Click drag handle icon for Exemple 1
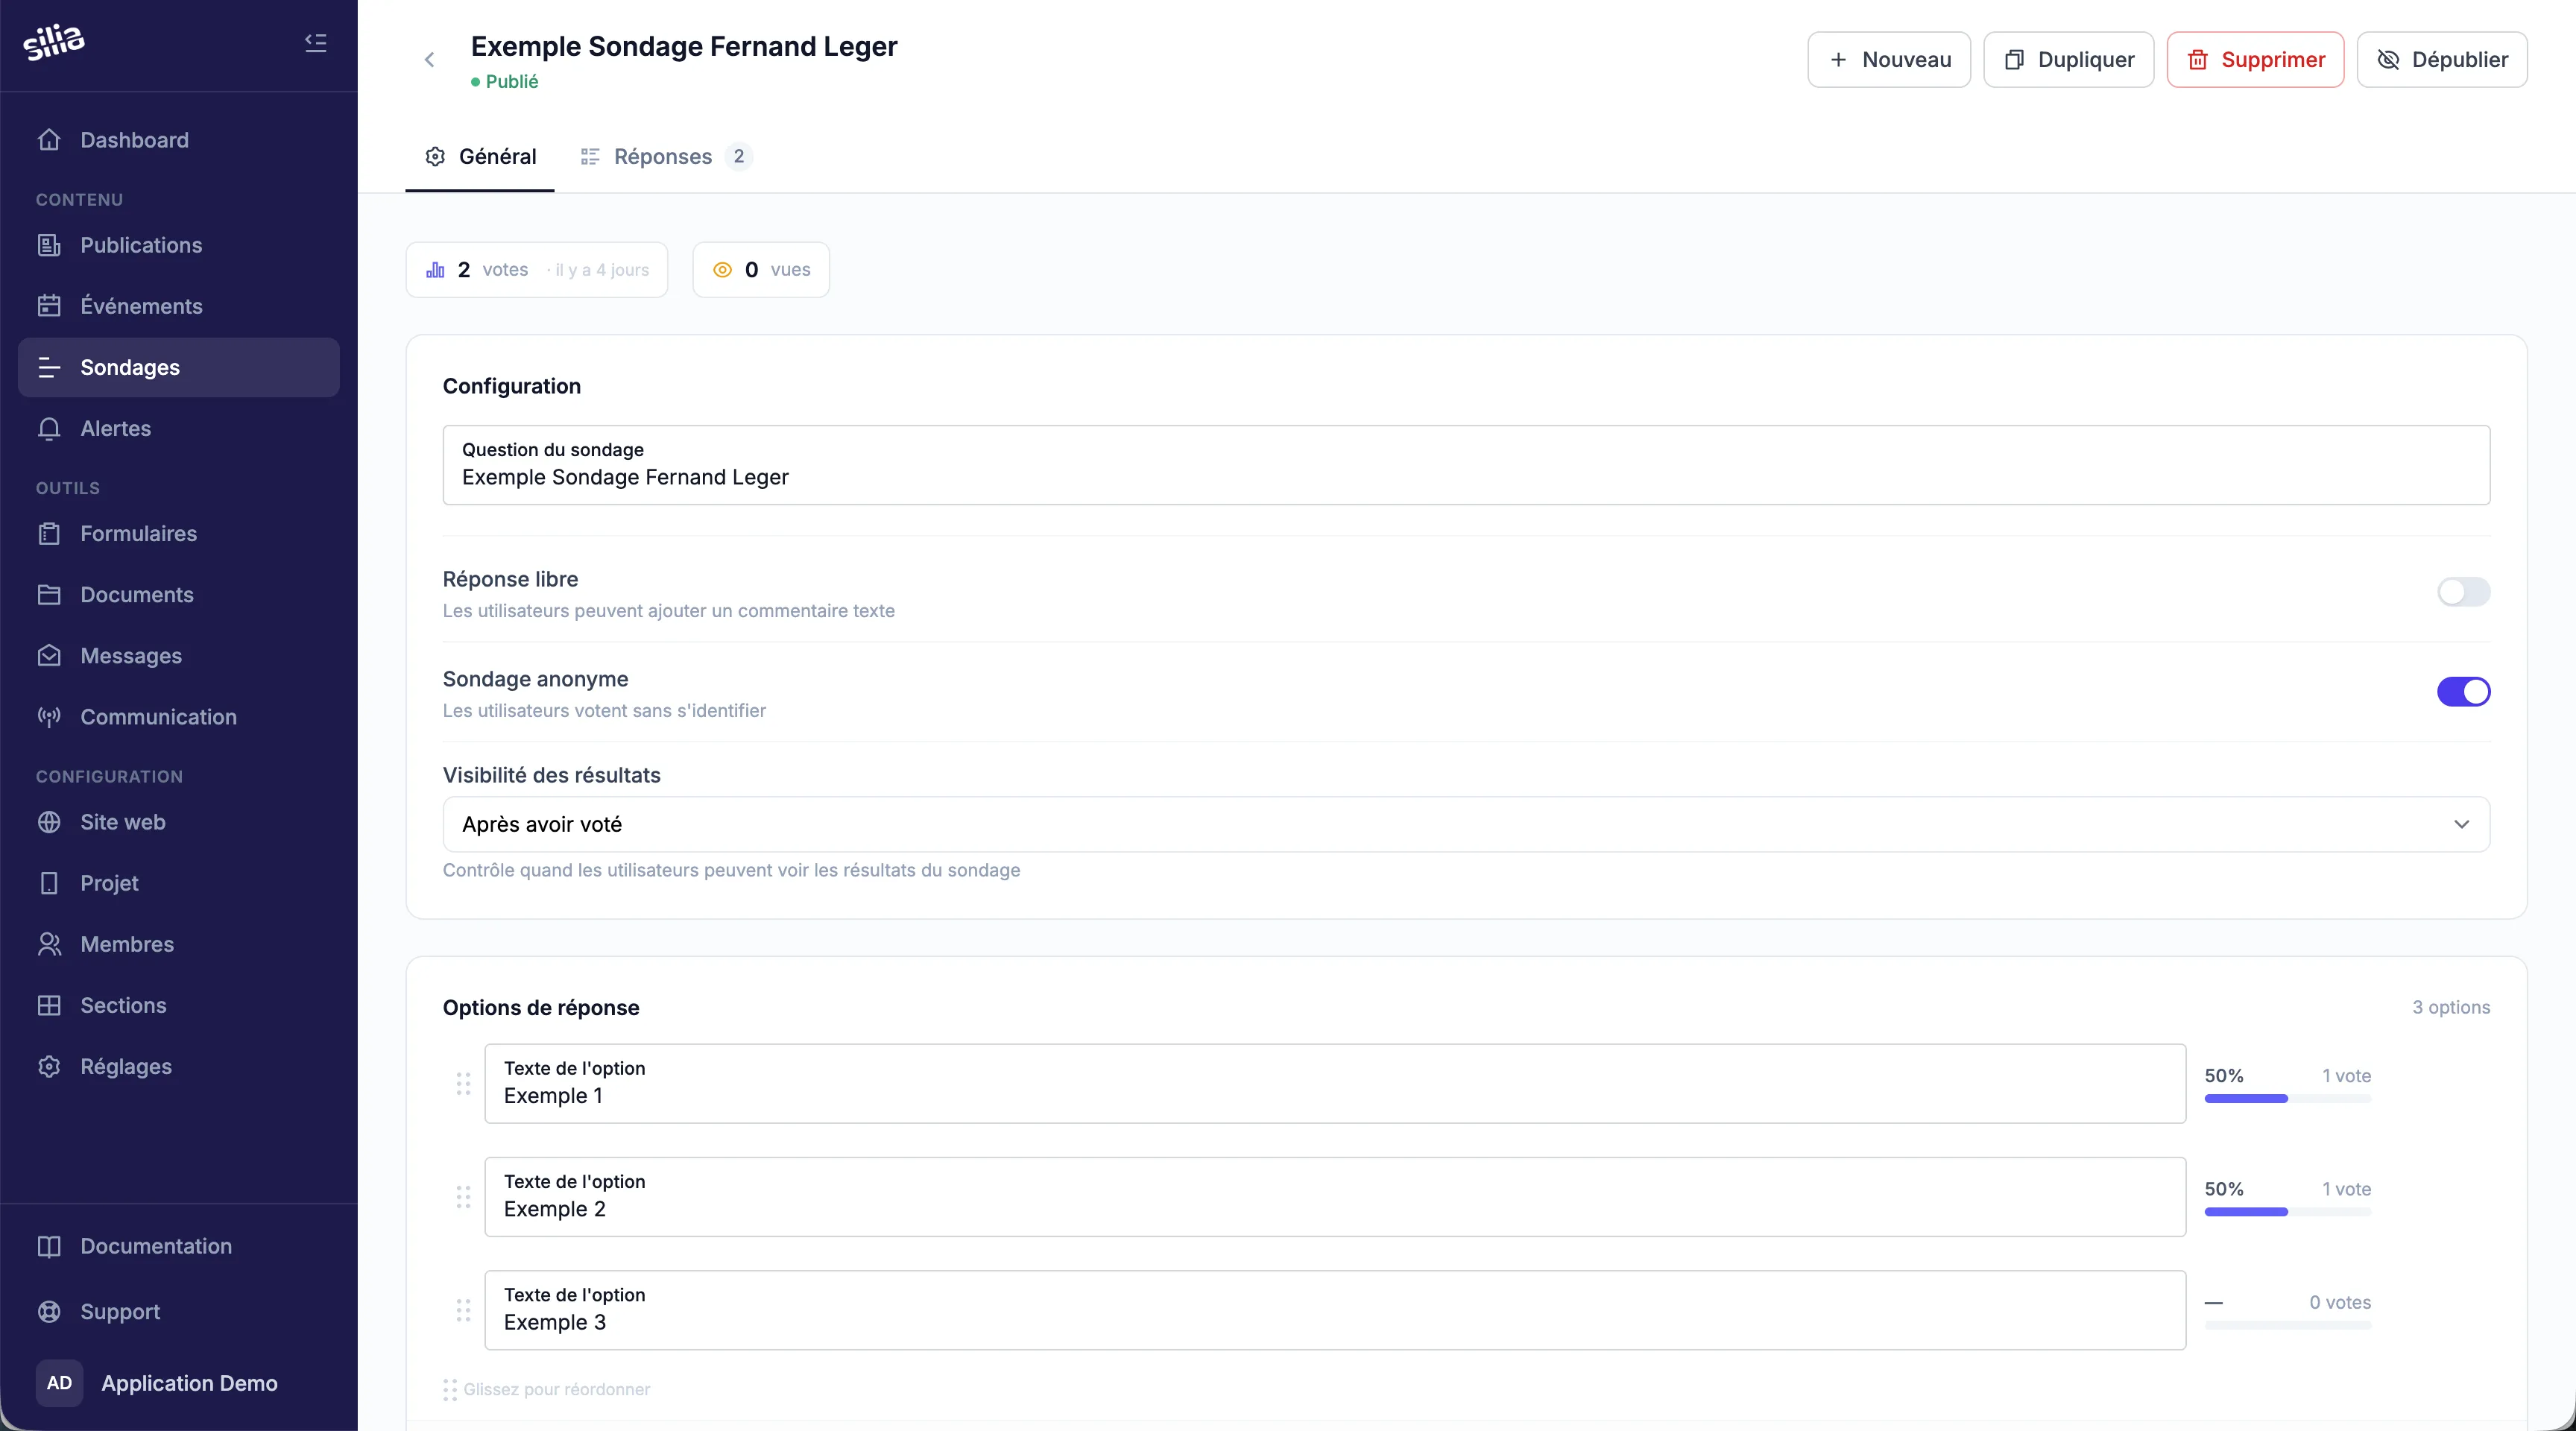 (463, 1083)
